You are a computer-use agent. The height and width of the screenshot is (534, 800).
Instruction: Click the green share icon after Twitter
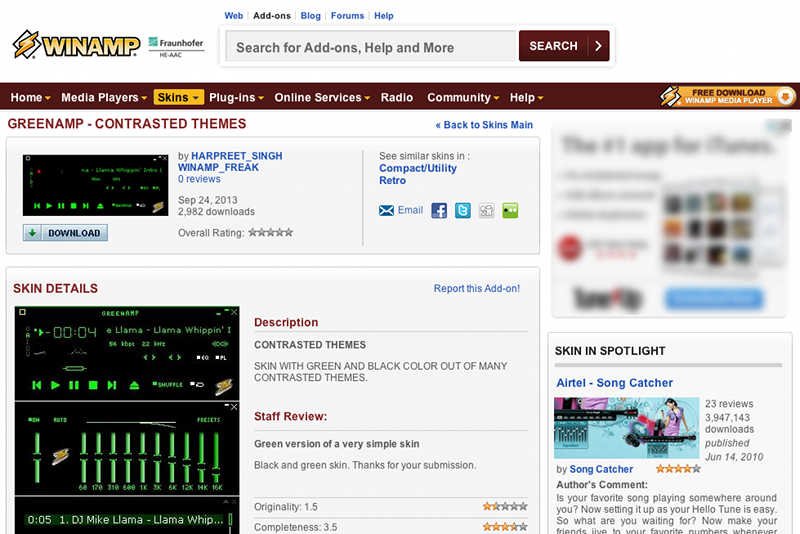tap(510, 211)
